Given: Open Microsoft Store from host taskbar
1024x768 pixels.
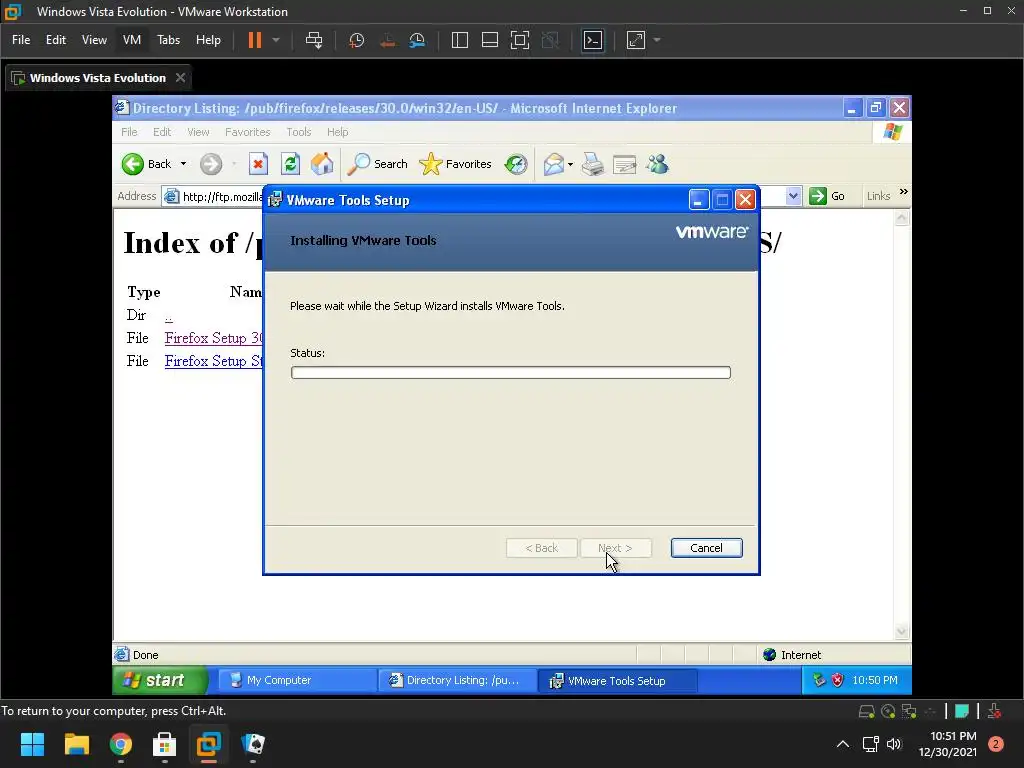Looking at the screenshot, I should [165, 744].
